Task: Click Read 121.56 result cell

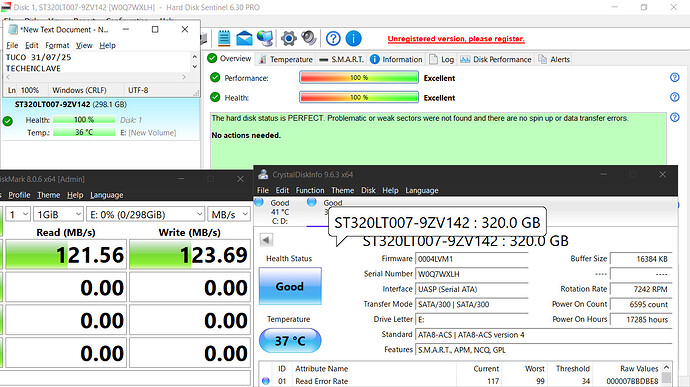Action: (66, 254)
